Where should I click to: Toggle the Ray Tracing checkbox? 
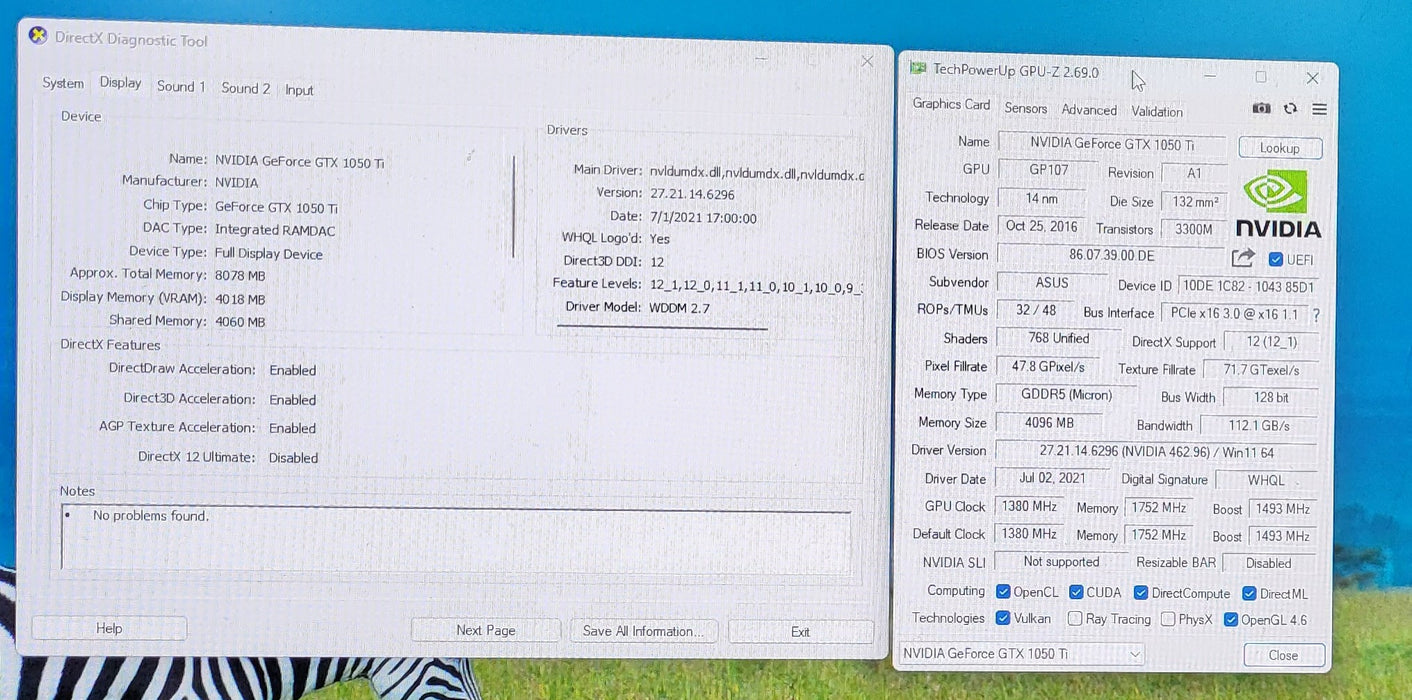pos(1075,619)
